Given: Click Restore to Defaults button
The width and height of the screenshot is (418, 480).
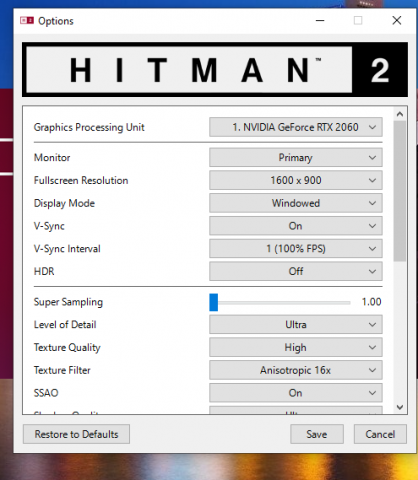Looking at the screenshot, I should [76, 434].
